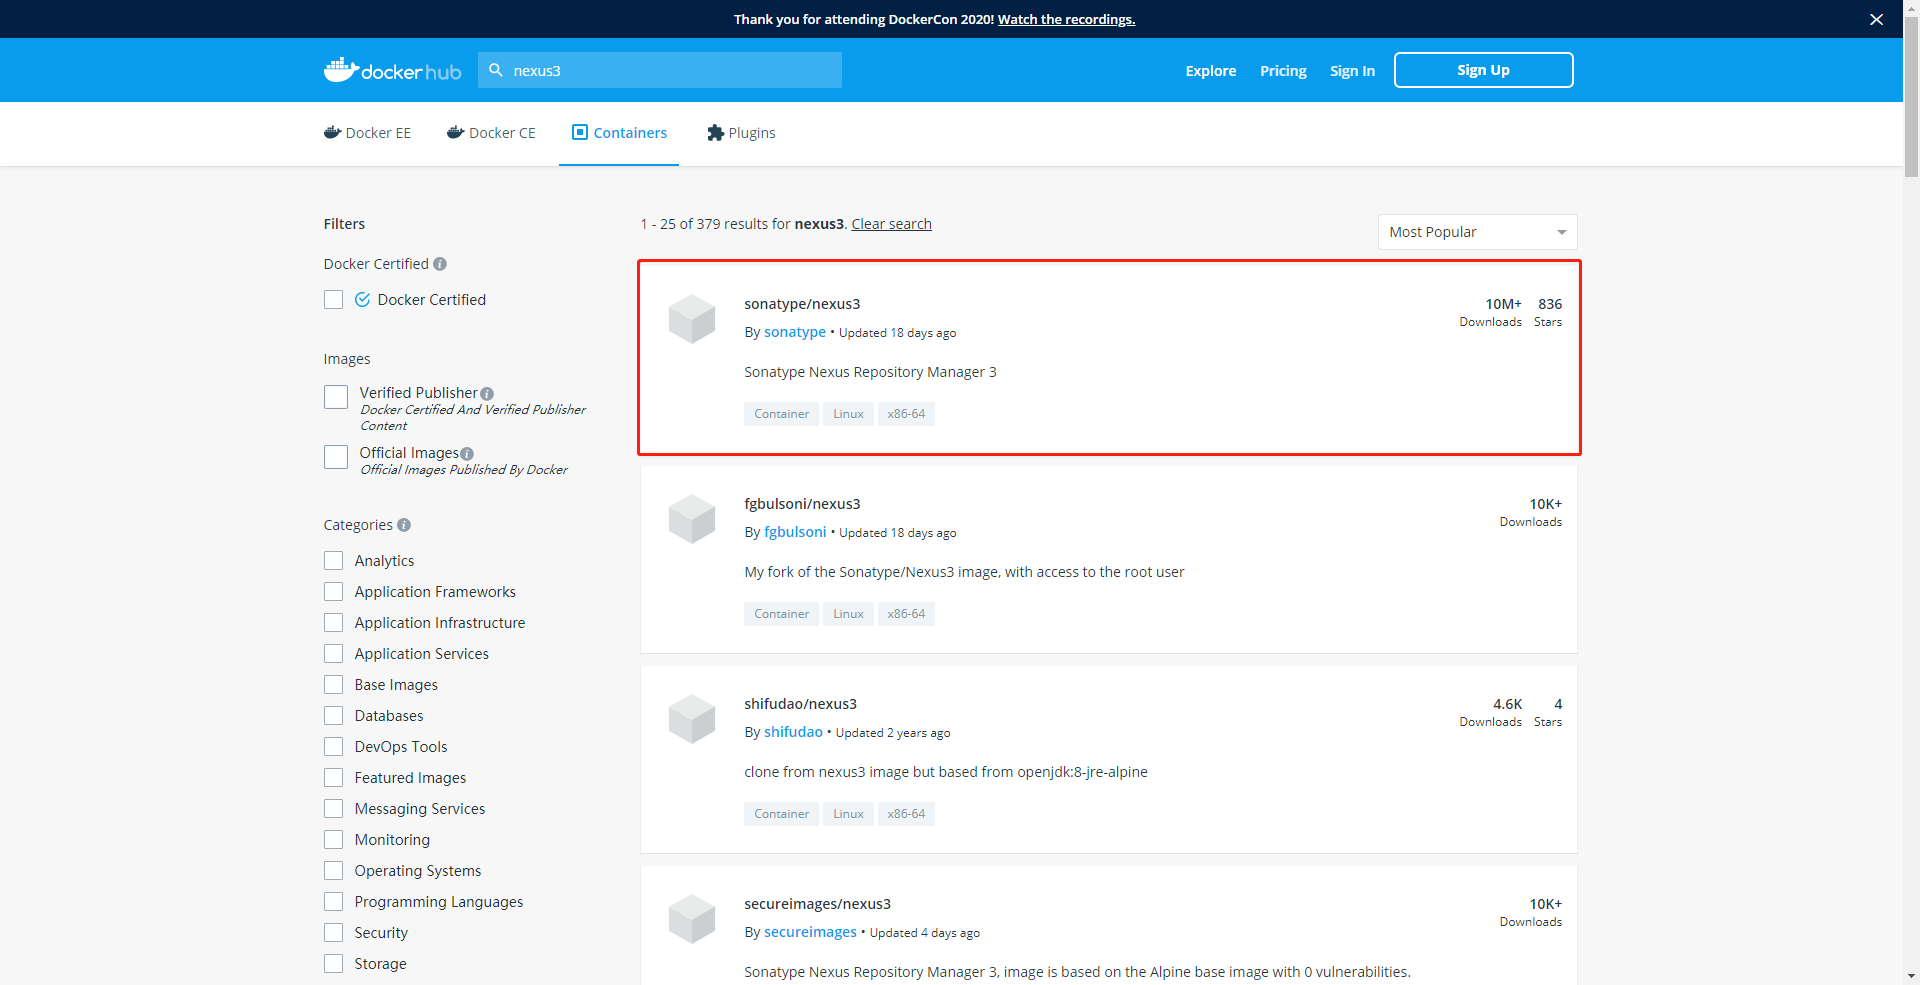Viewport: 1920px width, 985px height.
Task: Click the 10M+ Downloads count on sonatype/nexus3
Action: coord(1490,311)
